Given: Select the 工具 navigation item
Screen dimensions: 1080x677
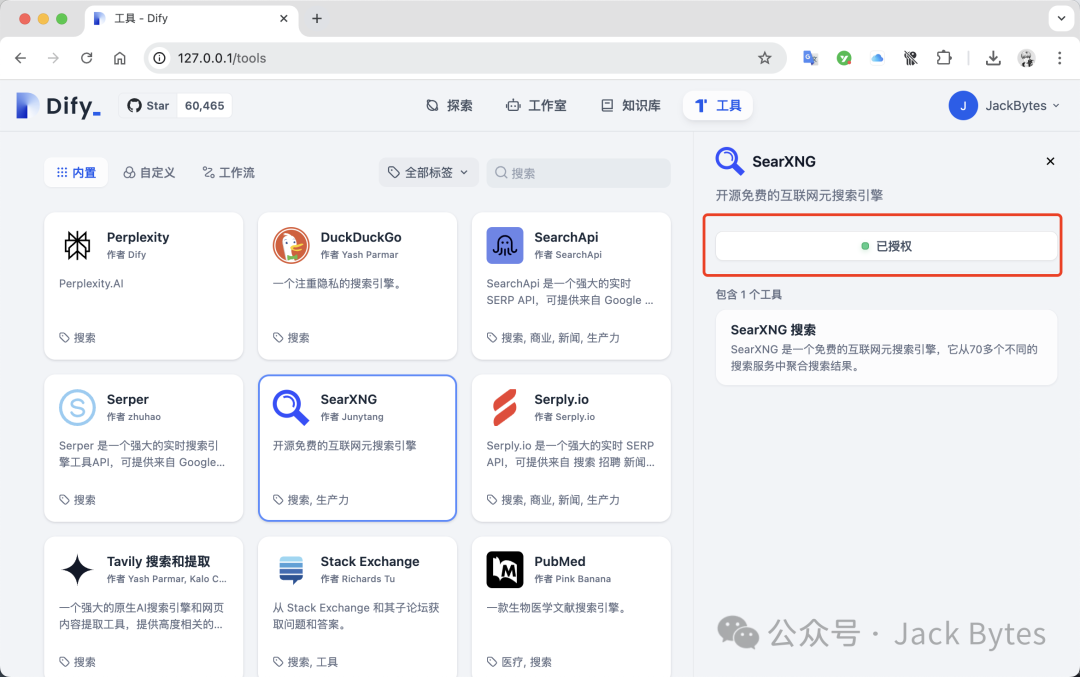Looking at the screenshot, I should pos(718,105).
